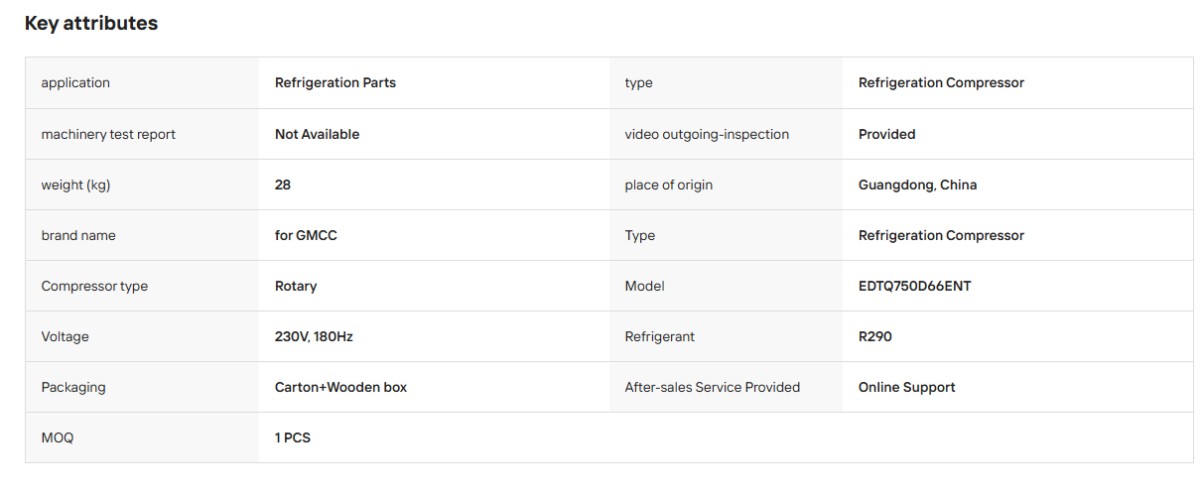Click the 230V, 180Hz voltage value
The image size is (1200, 496).
(314, 337)
